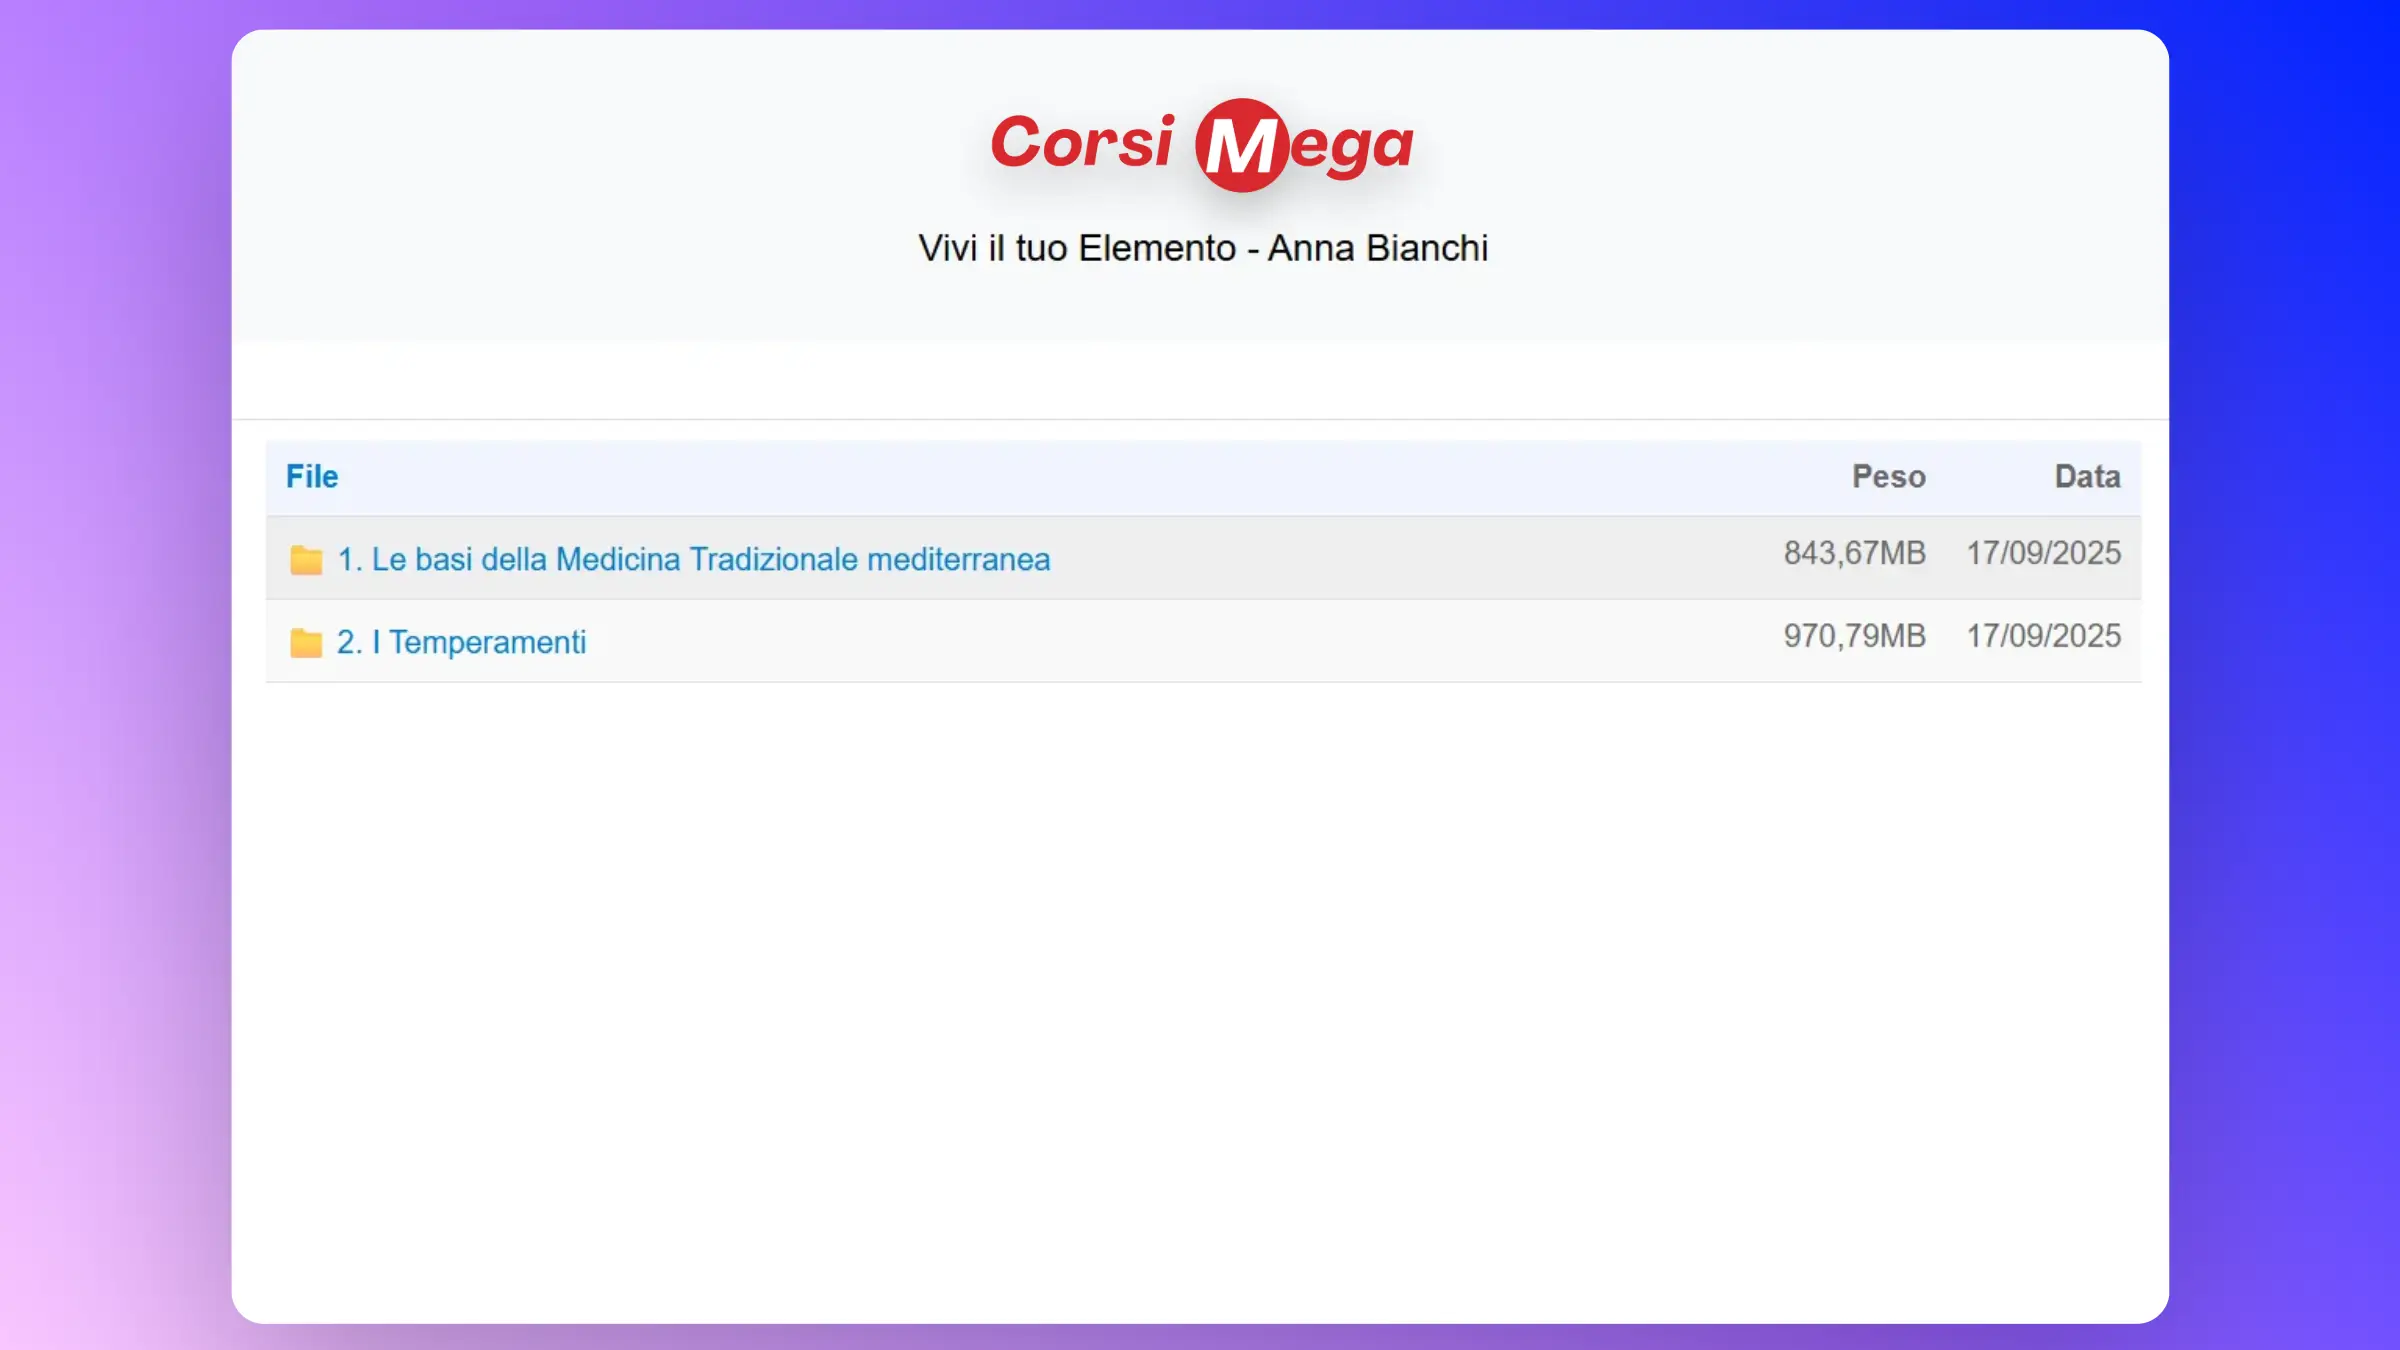The height and width of the screenshot is (1350, 2400).
Task: Sort by the Peso column header
Action: 1888,477
